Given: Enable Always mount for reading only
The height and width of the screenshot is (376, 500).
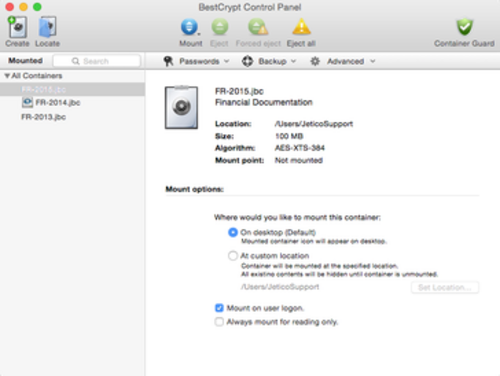Looking at the screenshot, I should pyautogui.click(x=219, y=322).
